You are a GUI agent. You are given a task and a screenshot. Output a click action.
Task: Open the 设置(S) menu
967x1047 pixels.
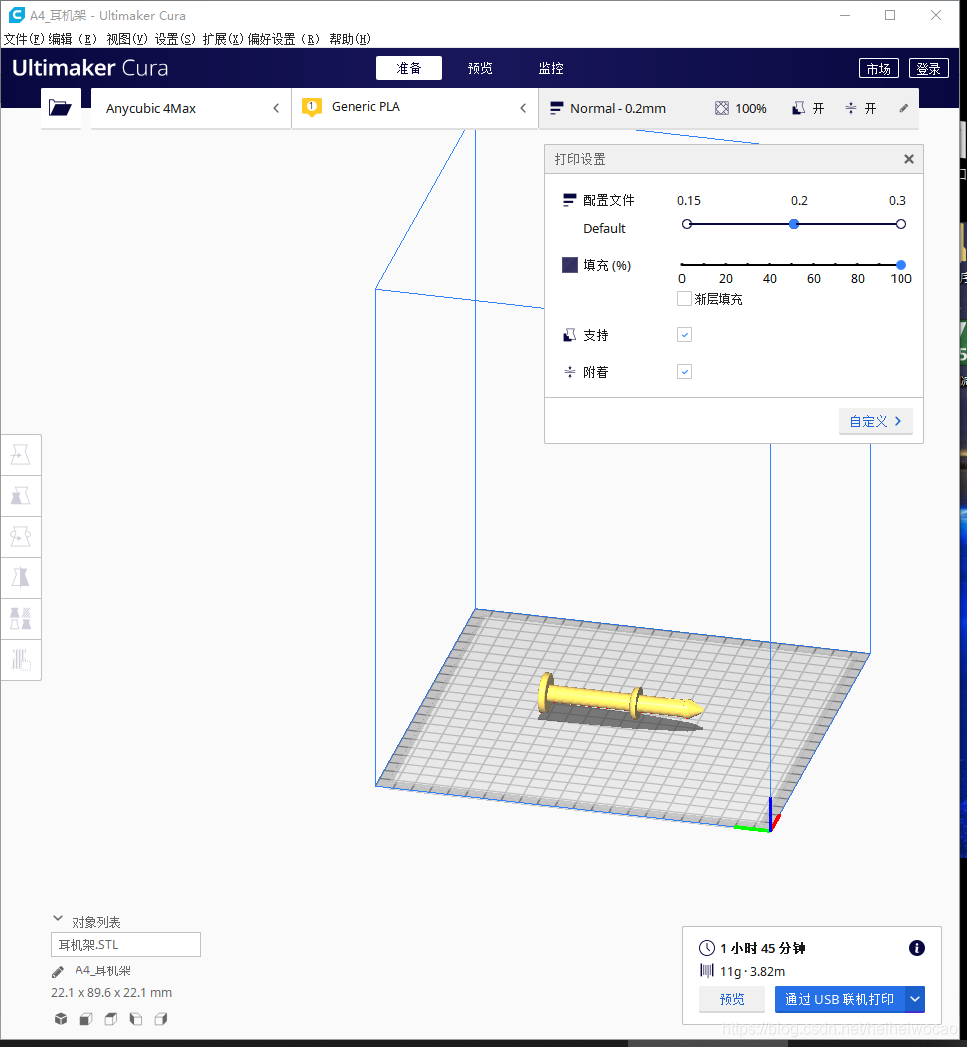(x=175, y=39)
